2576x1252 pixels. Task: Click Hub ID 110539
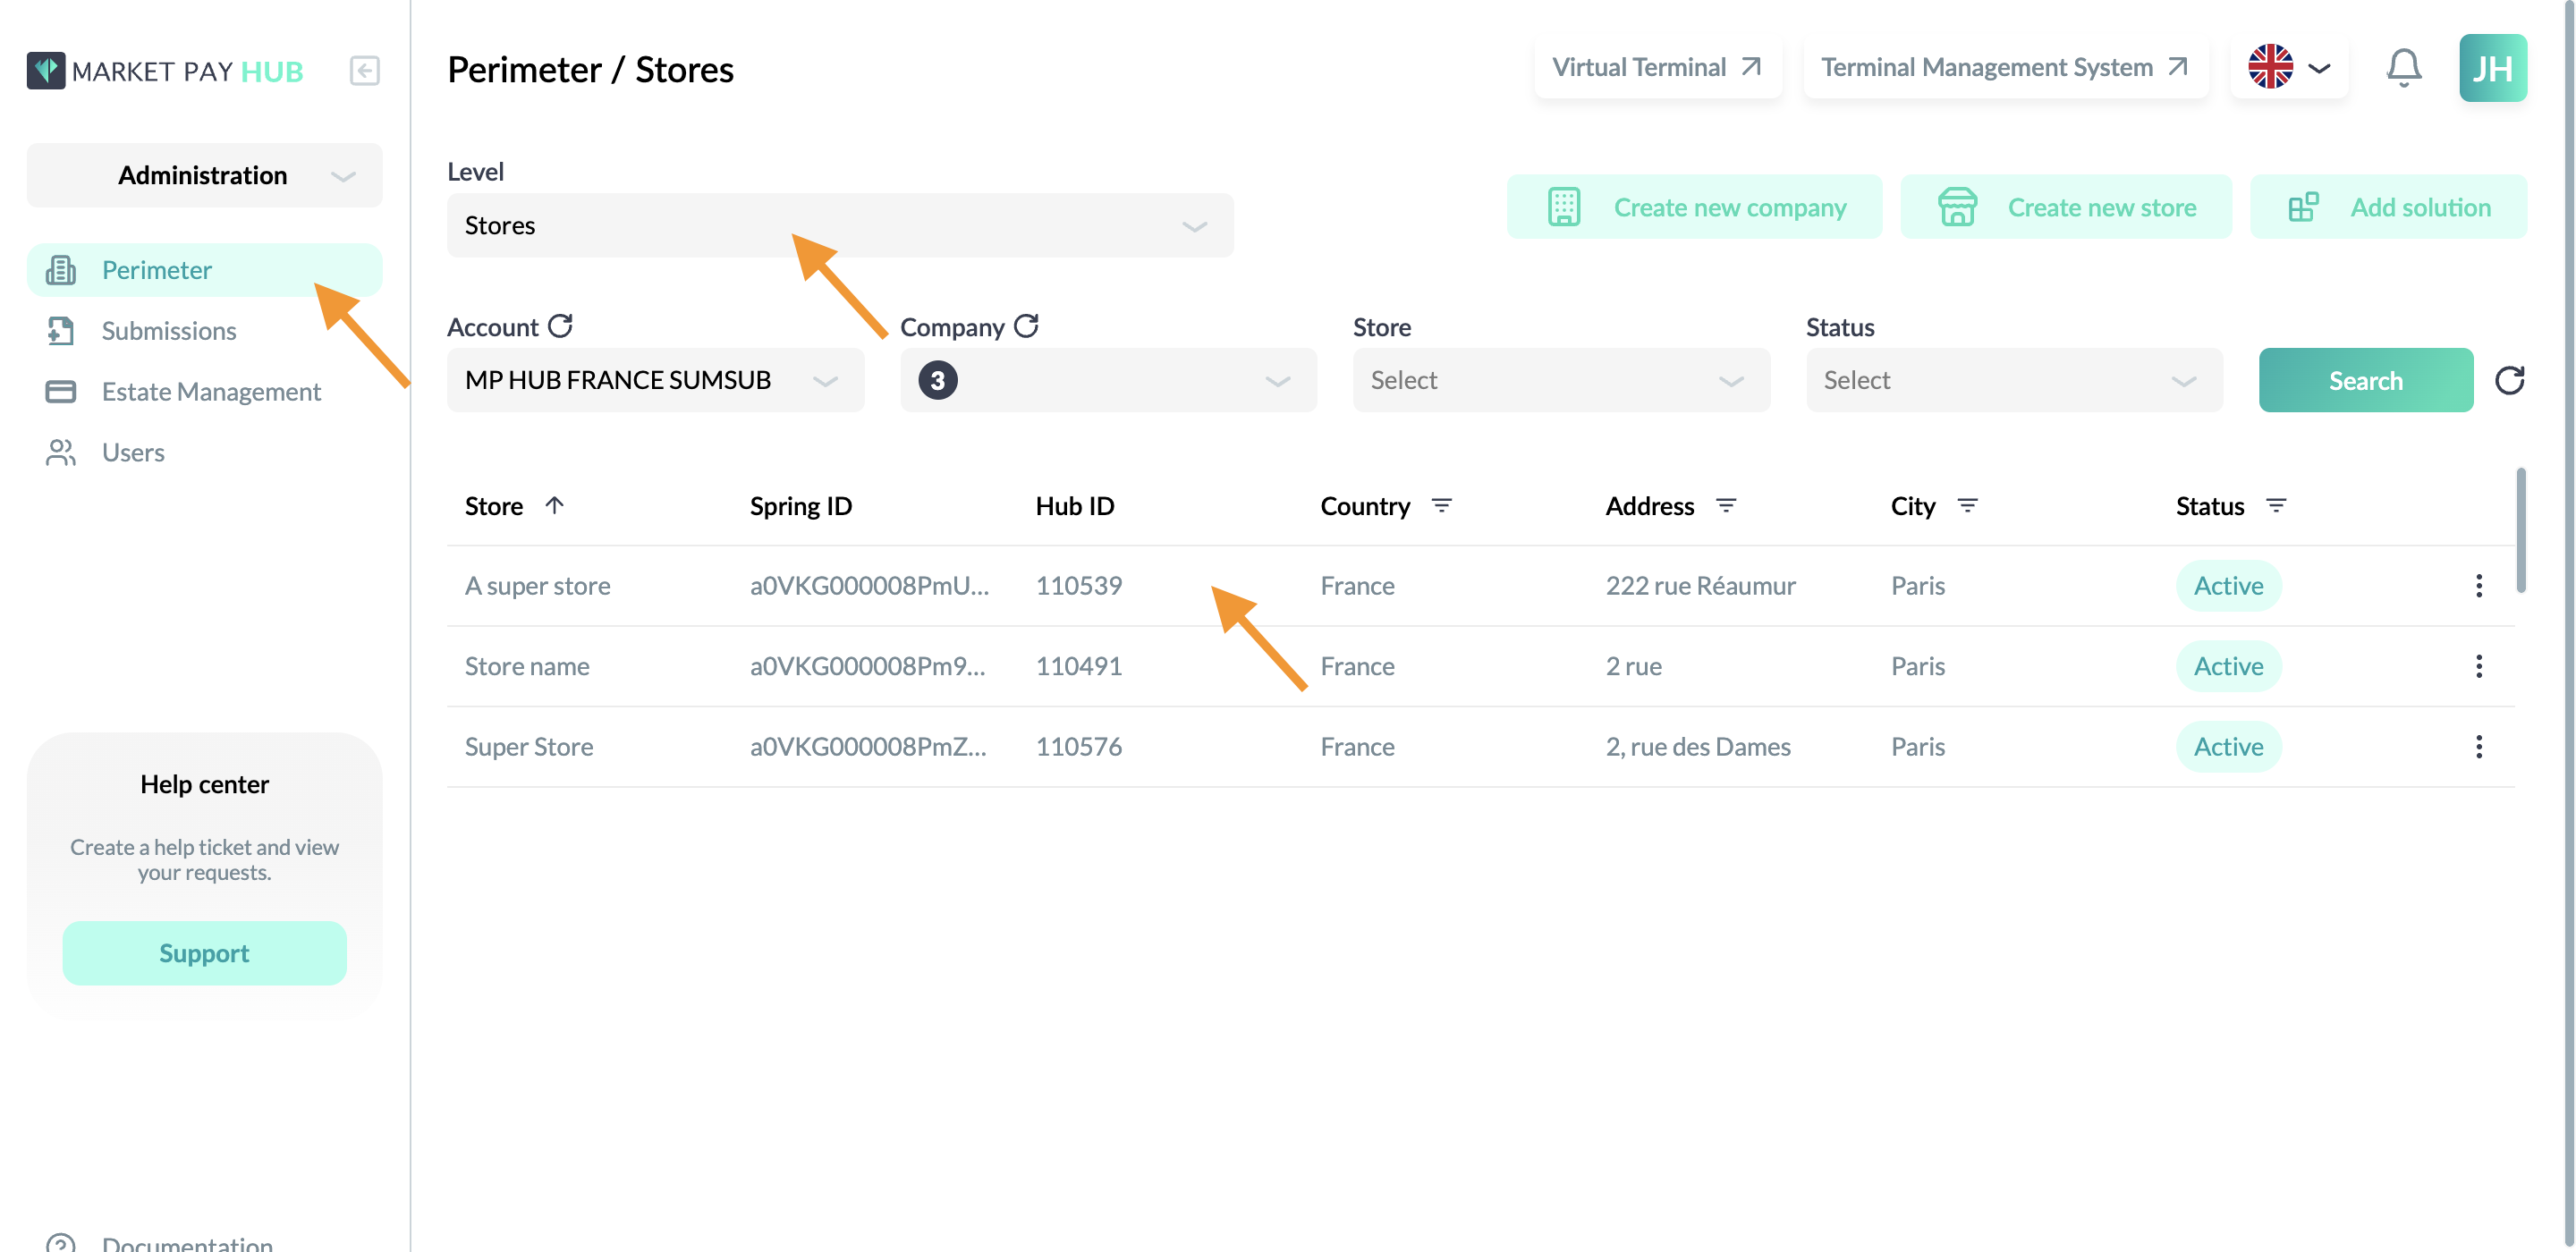point(1079,586)
